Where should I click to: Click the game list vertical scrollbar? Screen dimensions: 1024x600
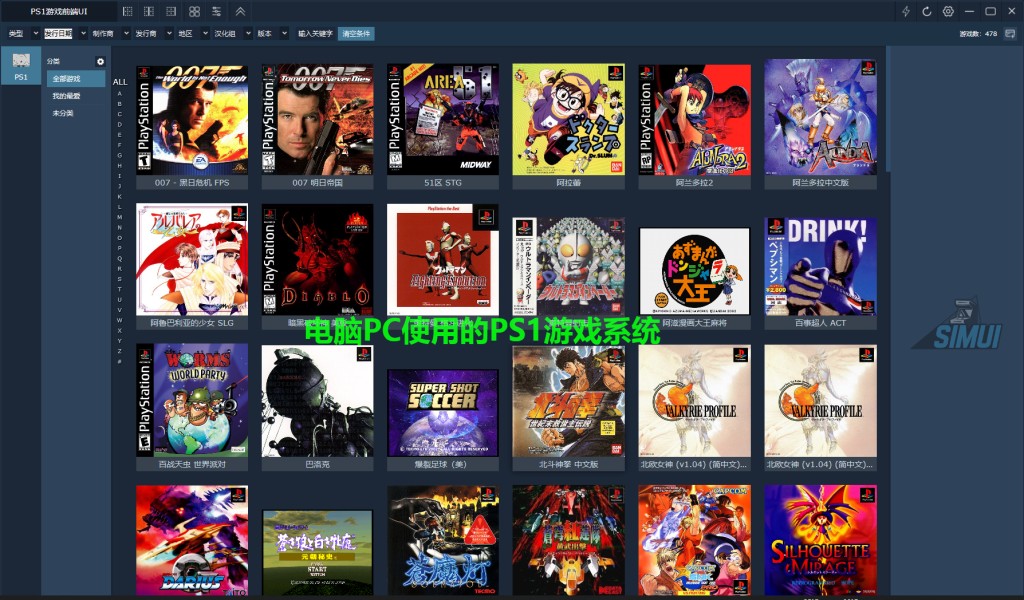pos(888,110)
